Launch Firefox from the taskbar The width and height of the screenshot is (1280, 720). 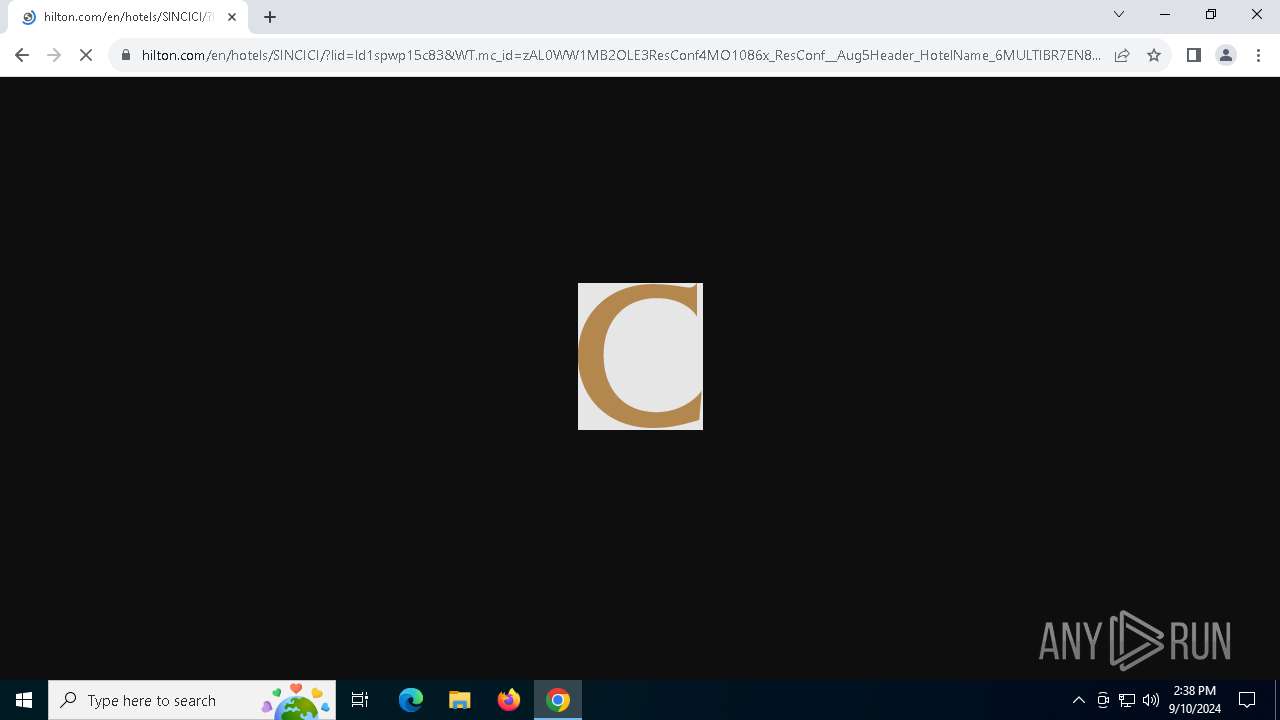point(508,700)
